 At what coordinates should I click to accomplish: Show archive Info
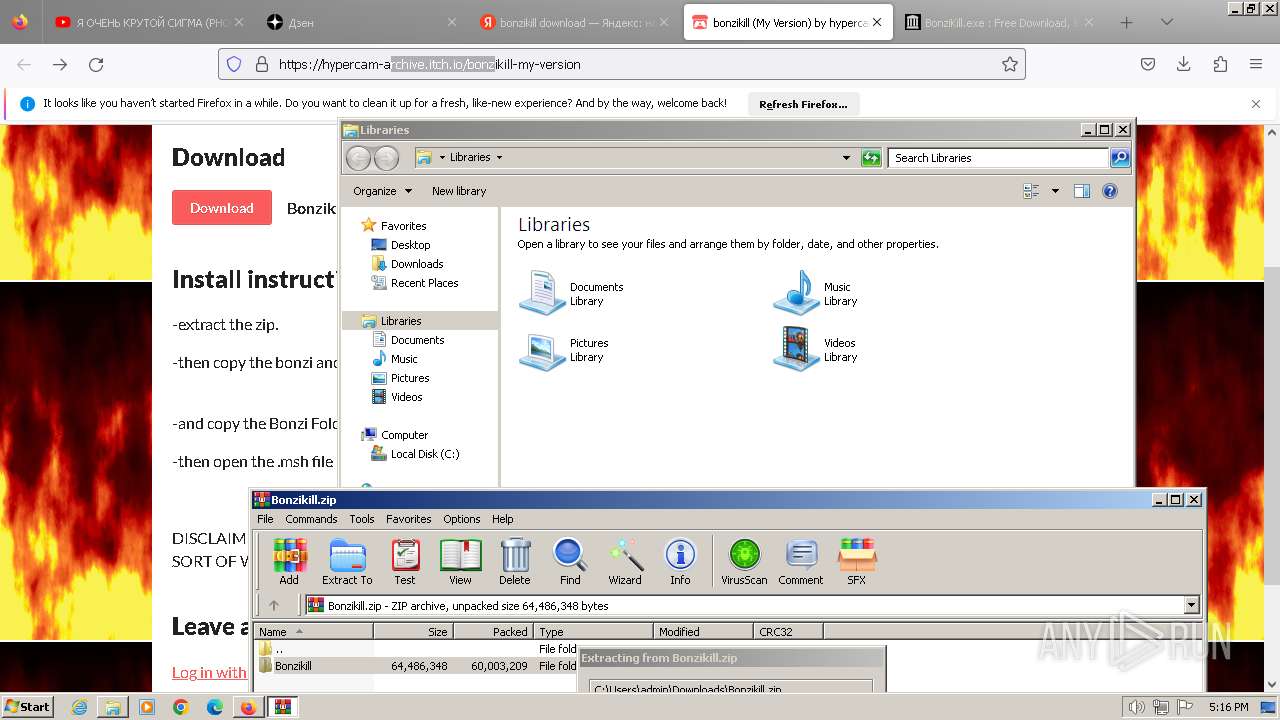click(x=680, y=561)
